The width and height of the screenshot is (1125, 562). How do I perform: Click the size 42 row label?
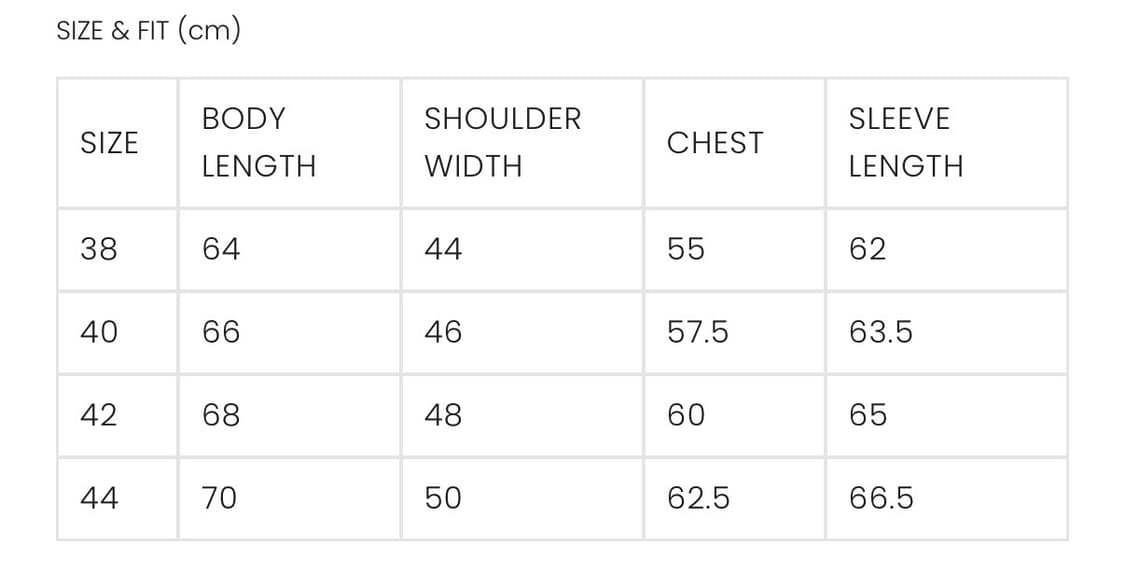(99, 415)
